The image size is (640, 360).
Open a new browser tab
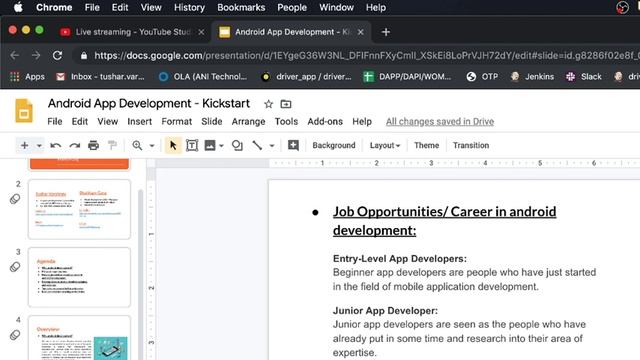tap(386, 32)
